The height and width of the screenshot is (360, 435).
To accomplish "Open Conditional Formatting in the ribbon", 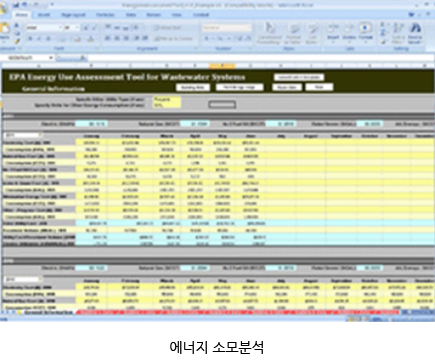I will tap(270, 33).
